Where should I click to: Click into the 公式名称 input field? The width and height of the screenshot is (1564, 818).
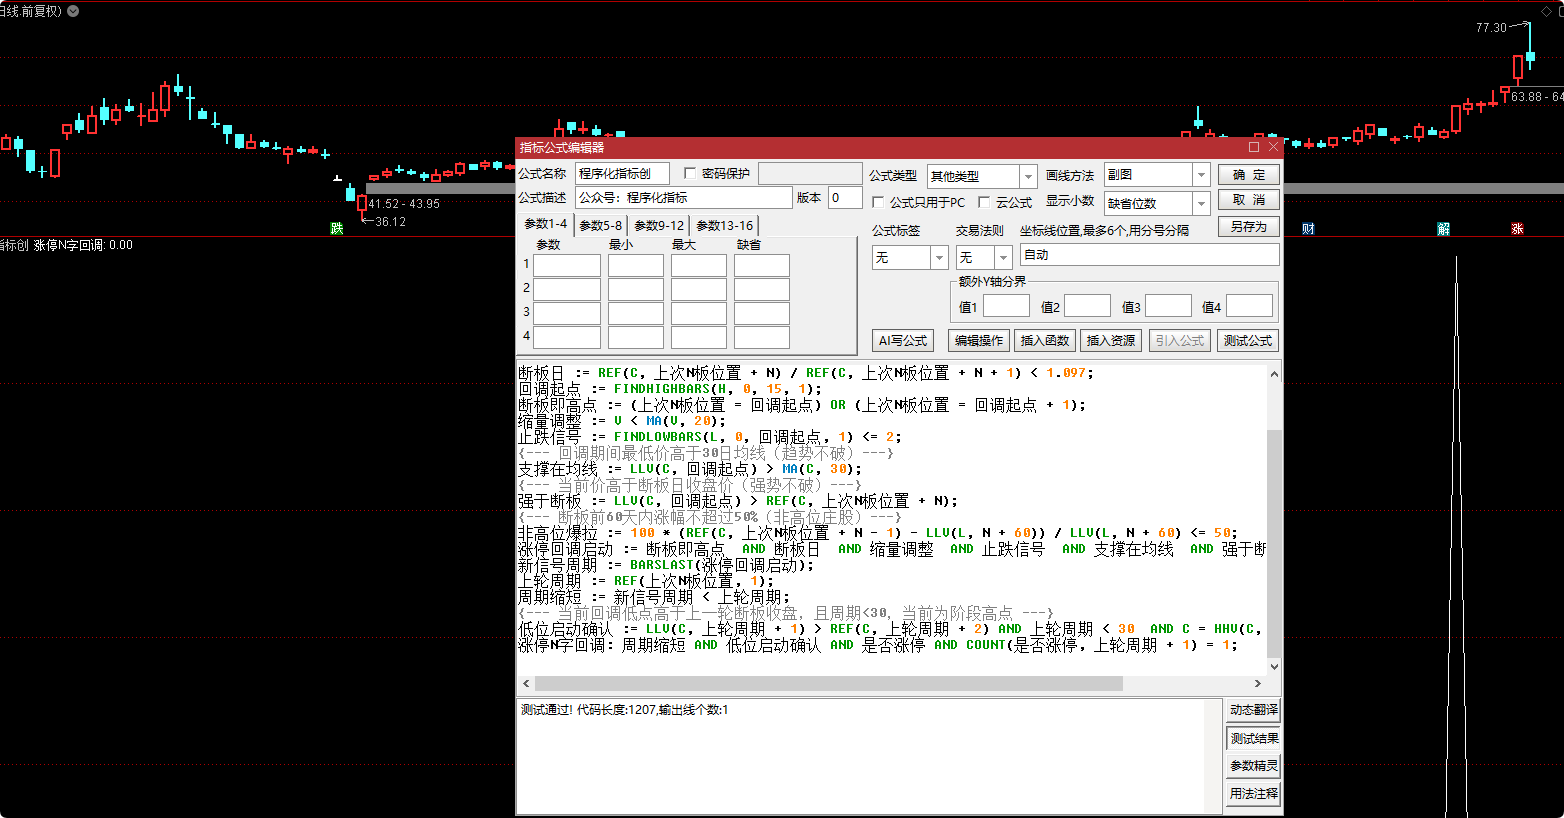pyautogui.click(x=621, y=174)
